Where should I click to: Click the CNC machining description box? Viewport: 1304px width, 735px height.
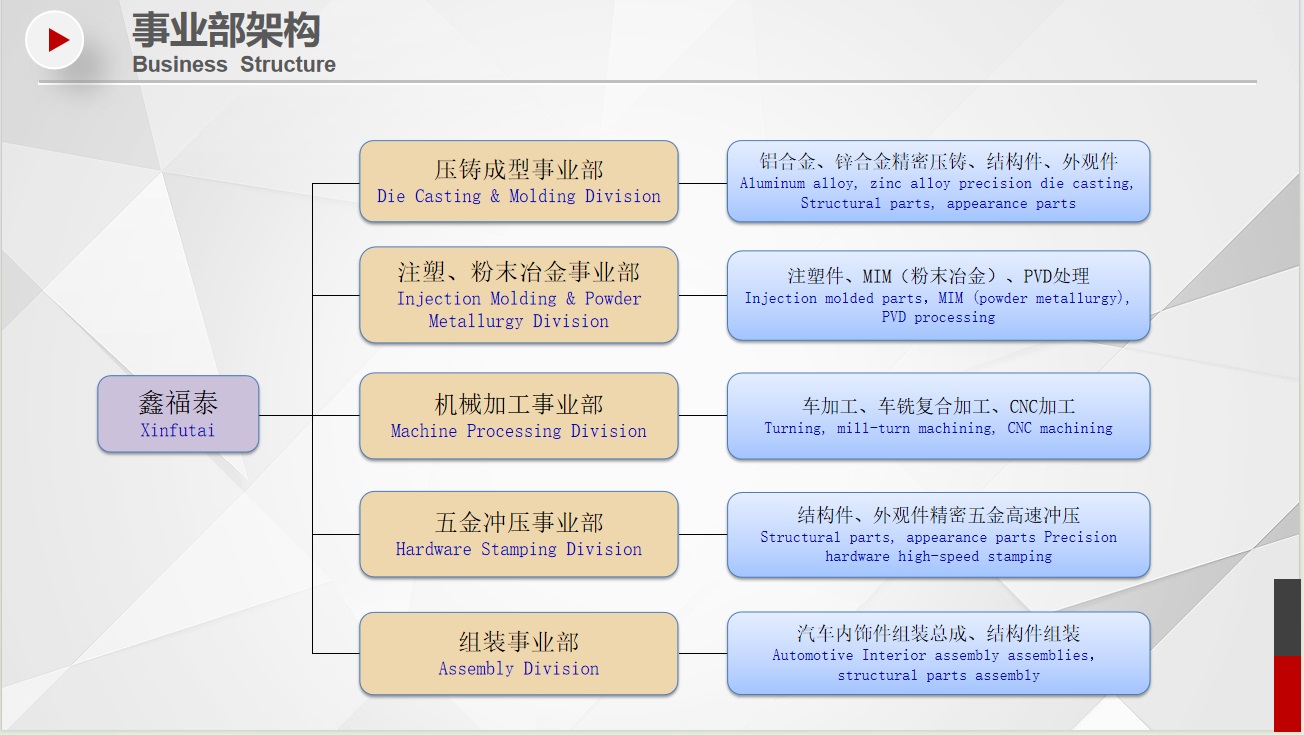(x=938, y=416)
